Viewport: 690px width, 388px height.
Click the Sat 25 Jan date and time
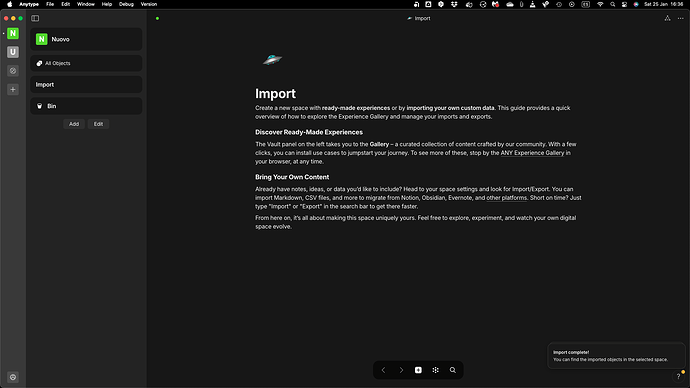pyautogui.click(x=664, y=4)
